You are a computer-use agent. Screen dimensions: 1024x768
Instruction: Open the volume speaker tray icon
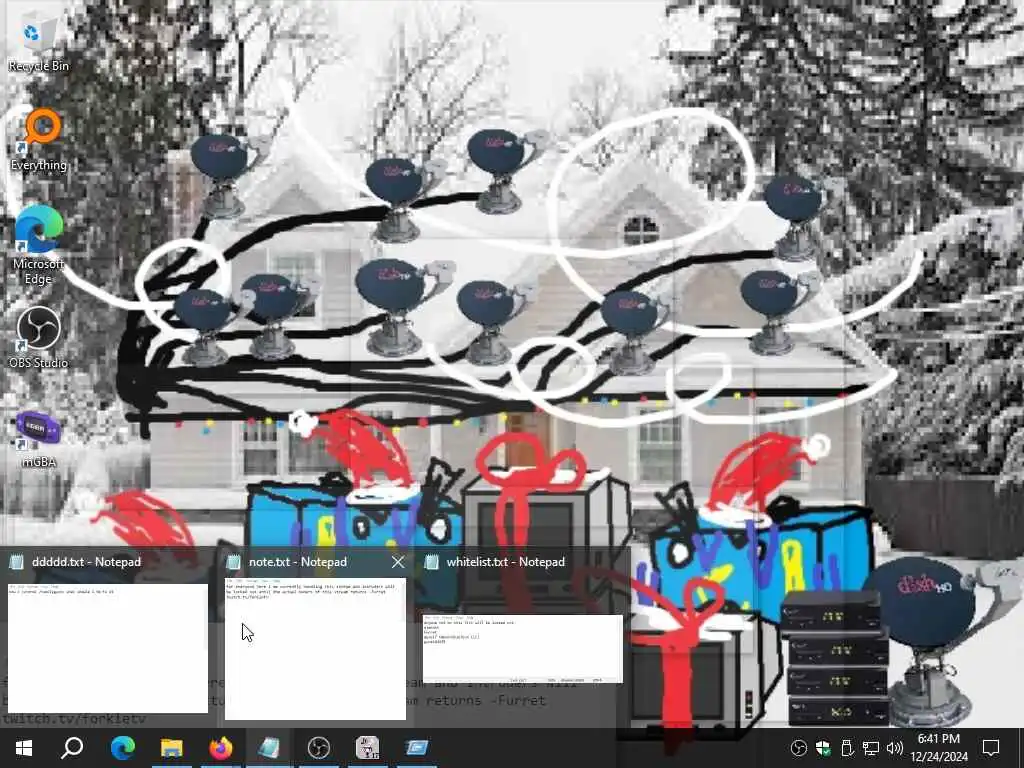pos(895,748)
